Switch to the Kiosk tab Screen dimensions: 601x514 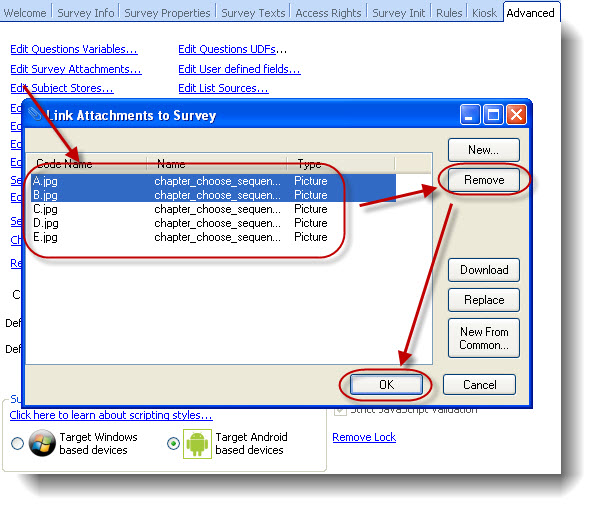(484, 13)
